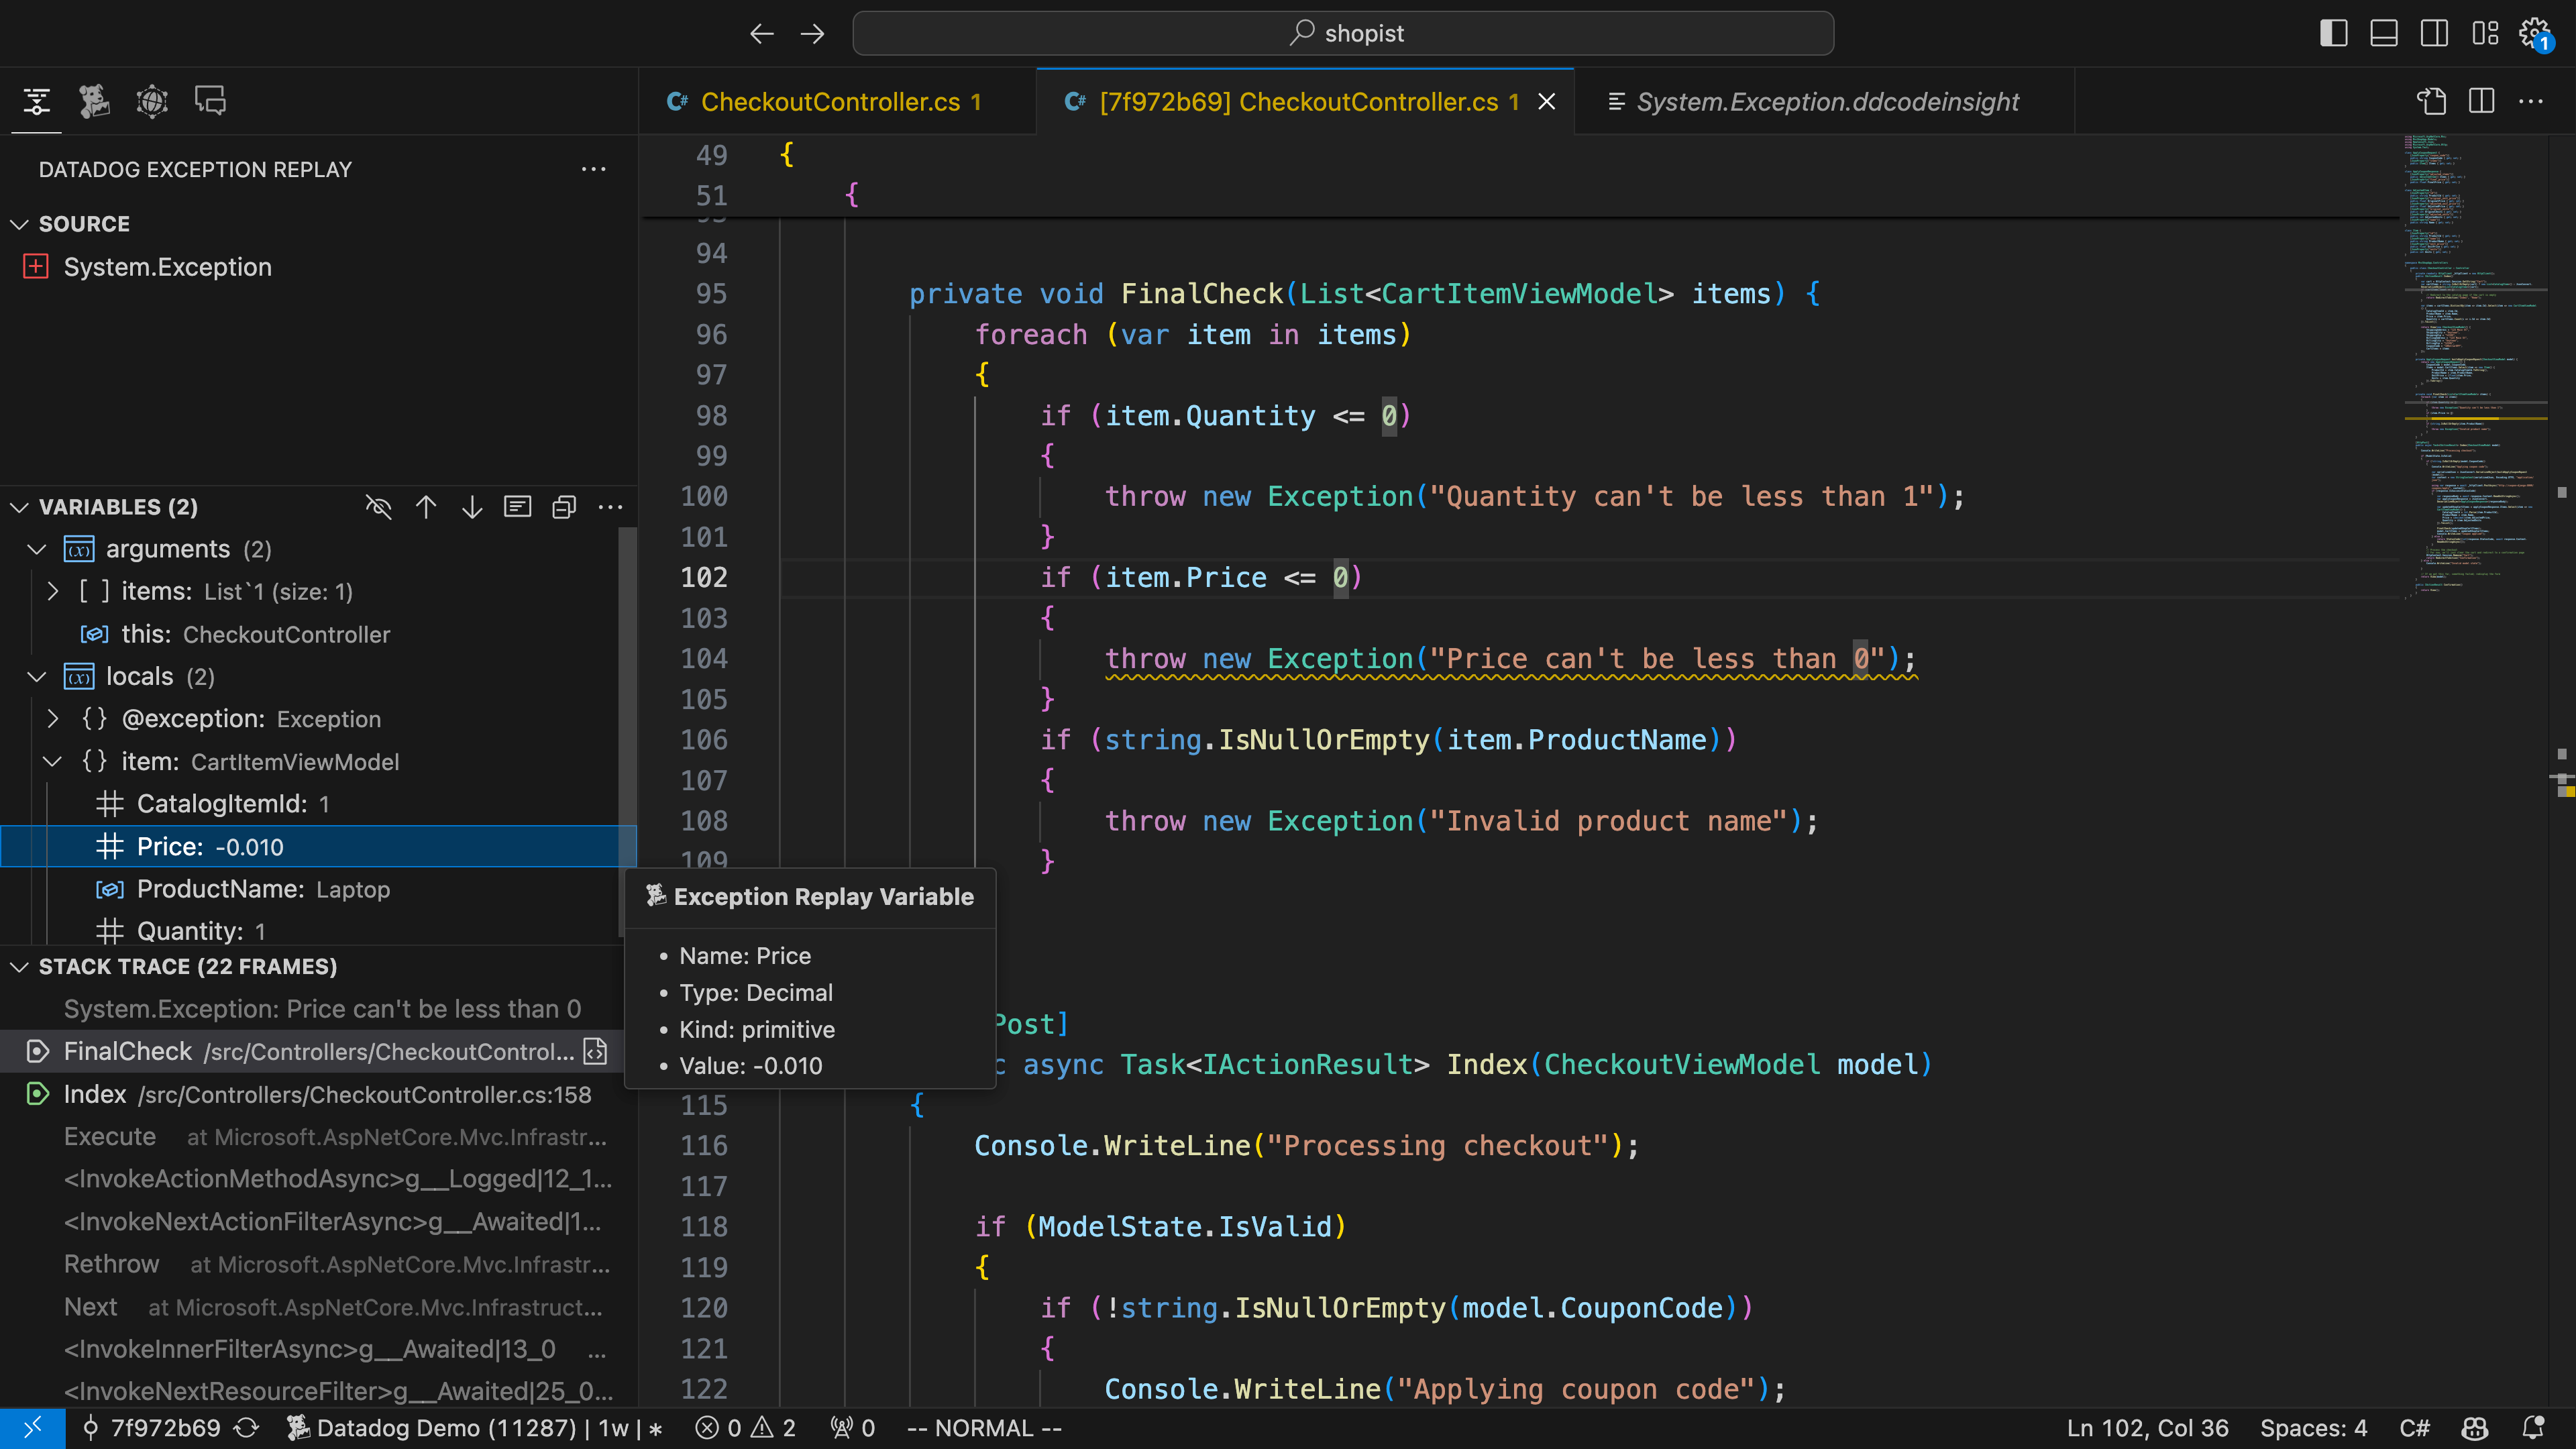Click the Exception Replay flow icon in sidebar
2576x1449 pixels.
click(36, 100)
